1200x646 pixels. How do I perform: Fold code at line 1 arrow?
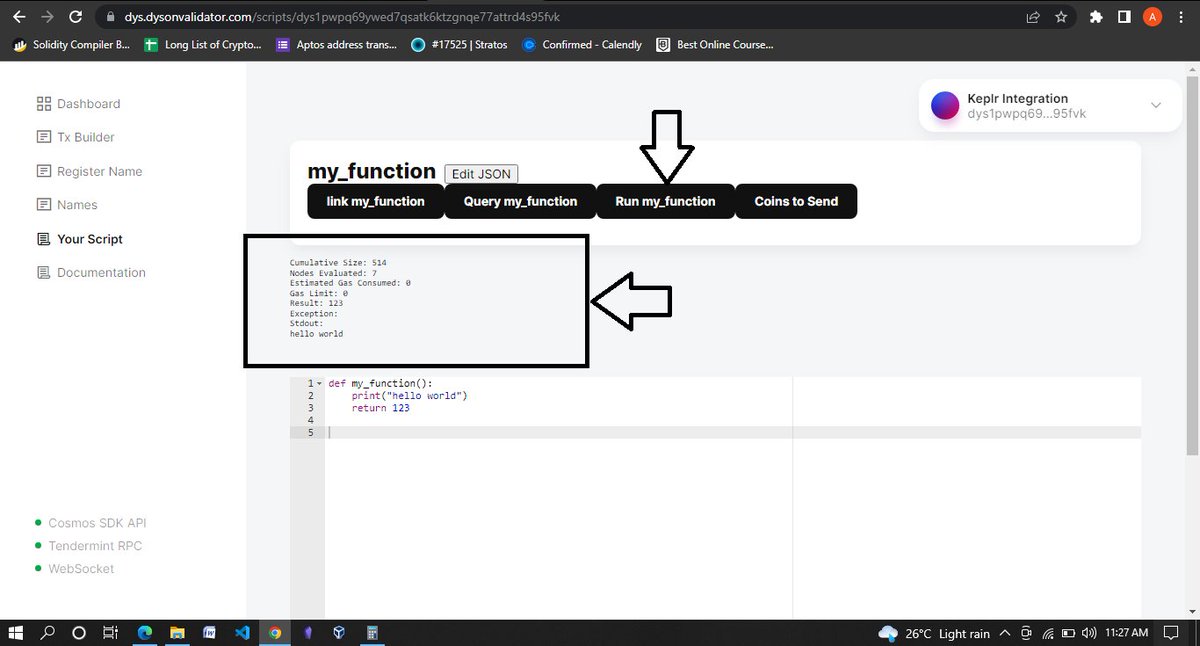click(319, 383)
